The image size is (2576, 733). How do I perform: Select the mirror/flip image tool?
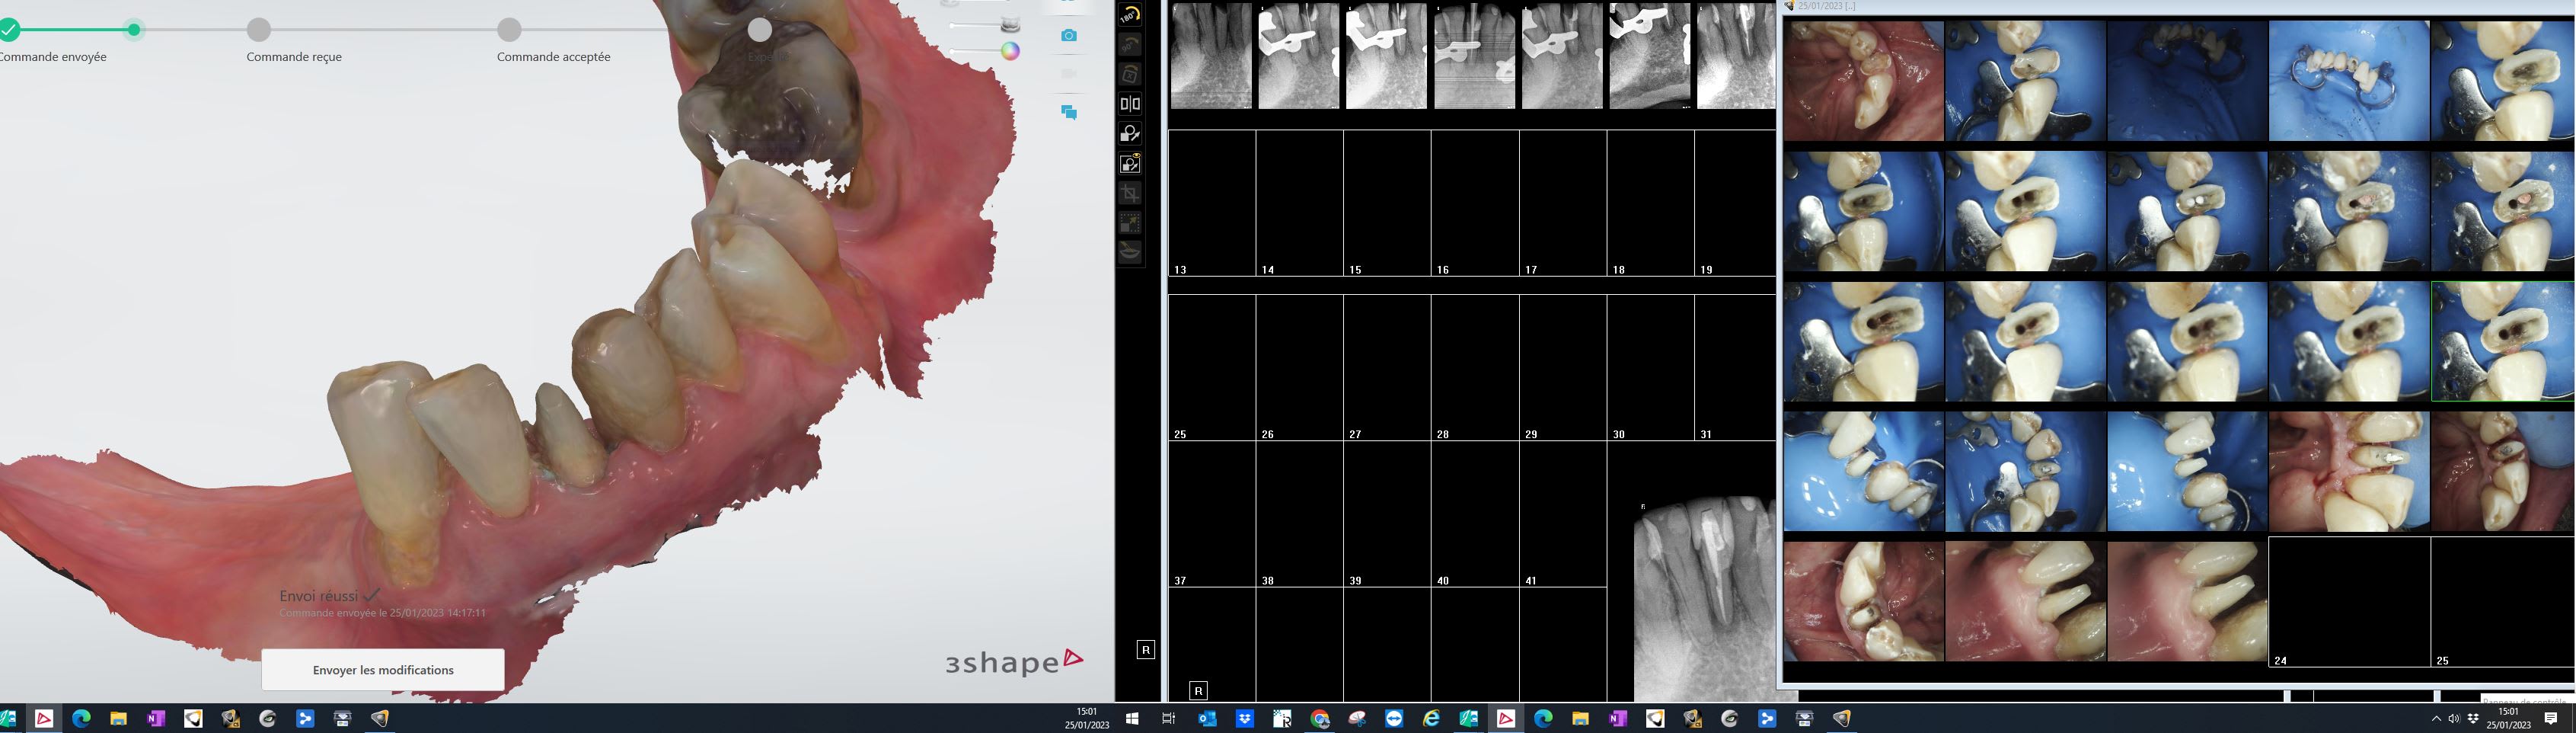point(1130,104)
